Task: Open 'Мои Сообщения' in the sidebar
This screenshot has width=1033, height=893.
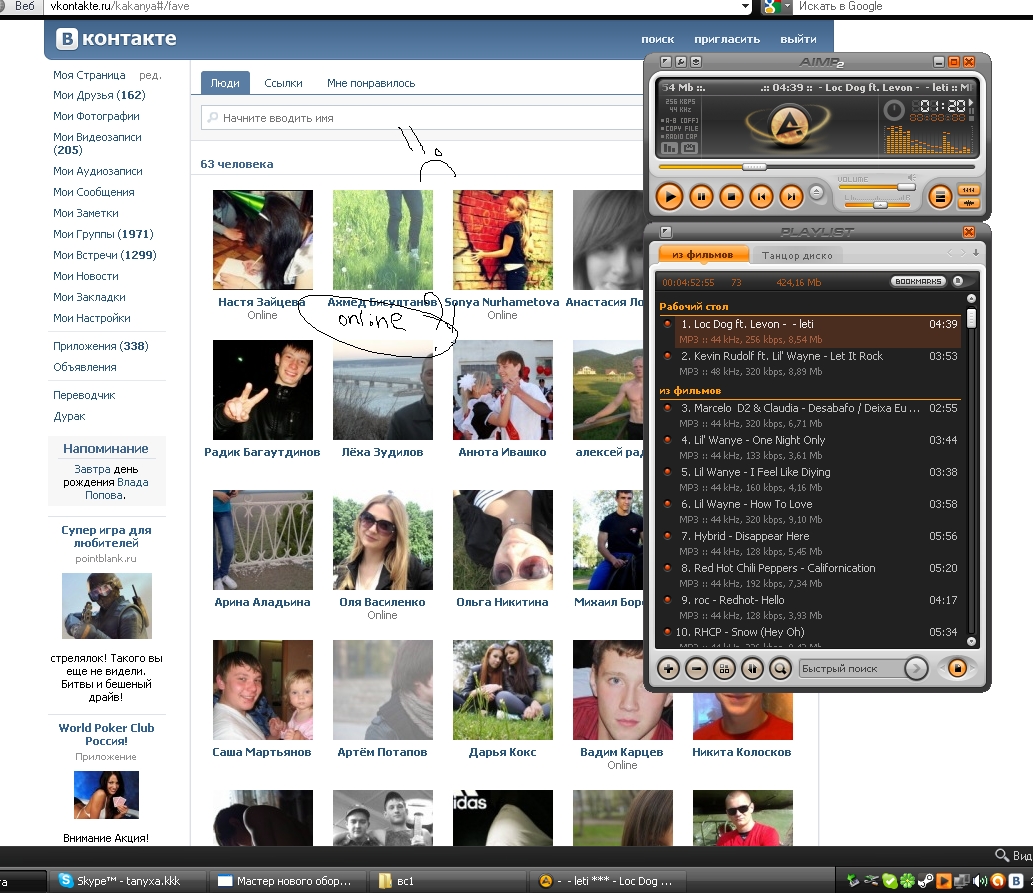Action: click(94, 192)
